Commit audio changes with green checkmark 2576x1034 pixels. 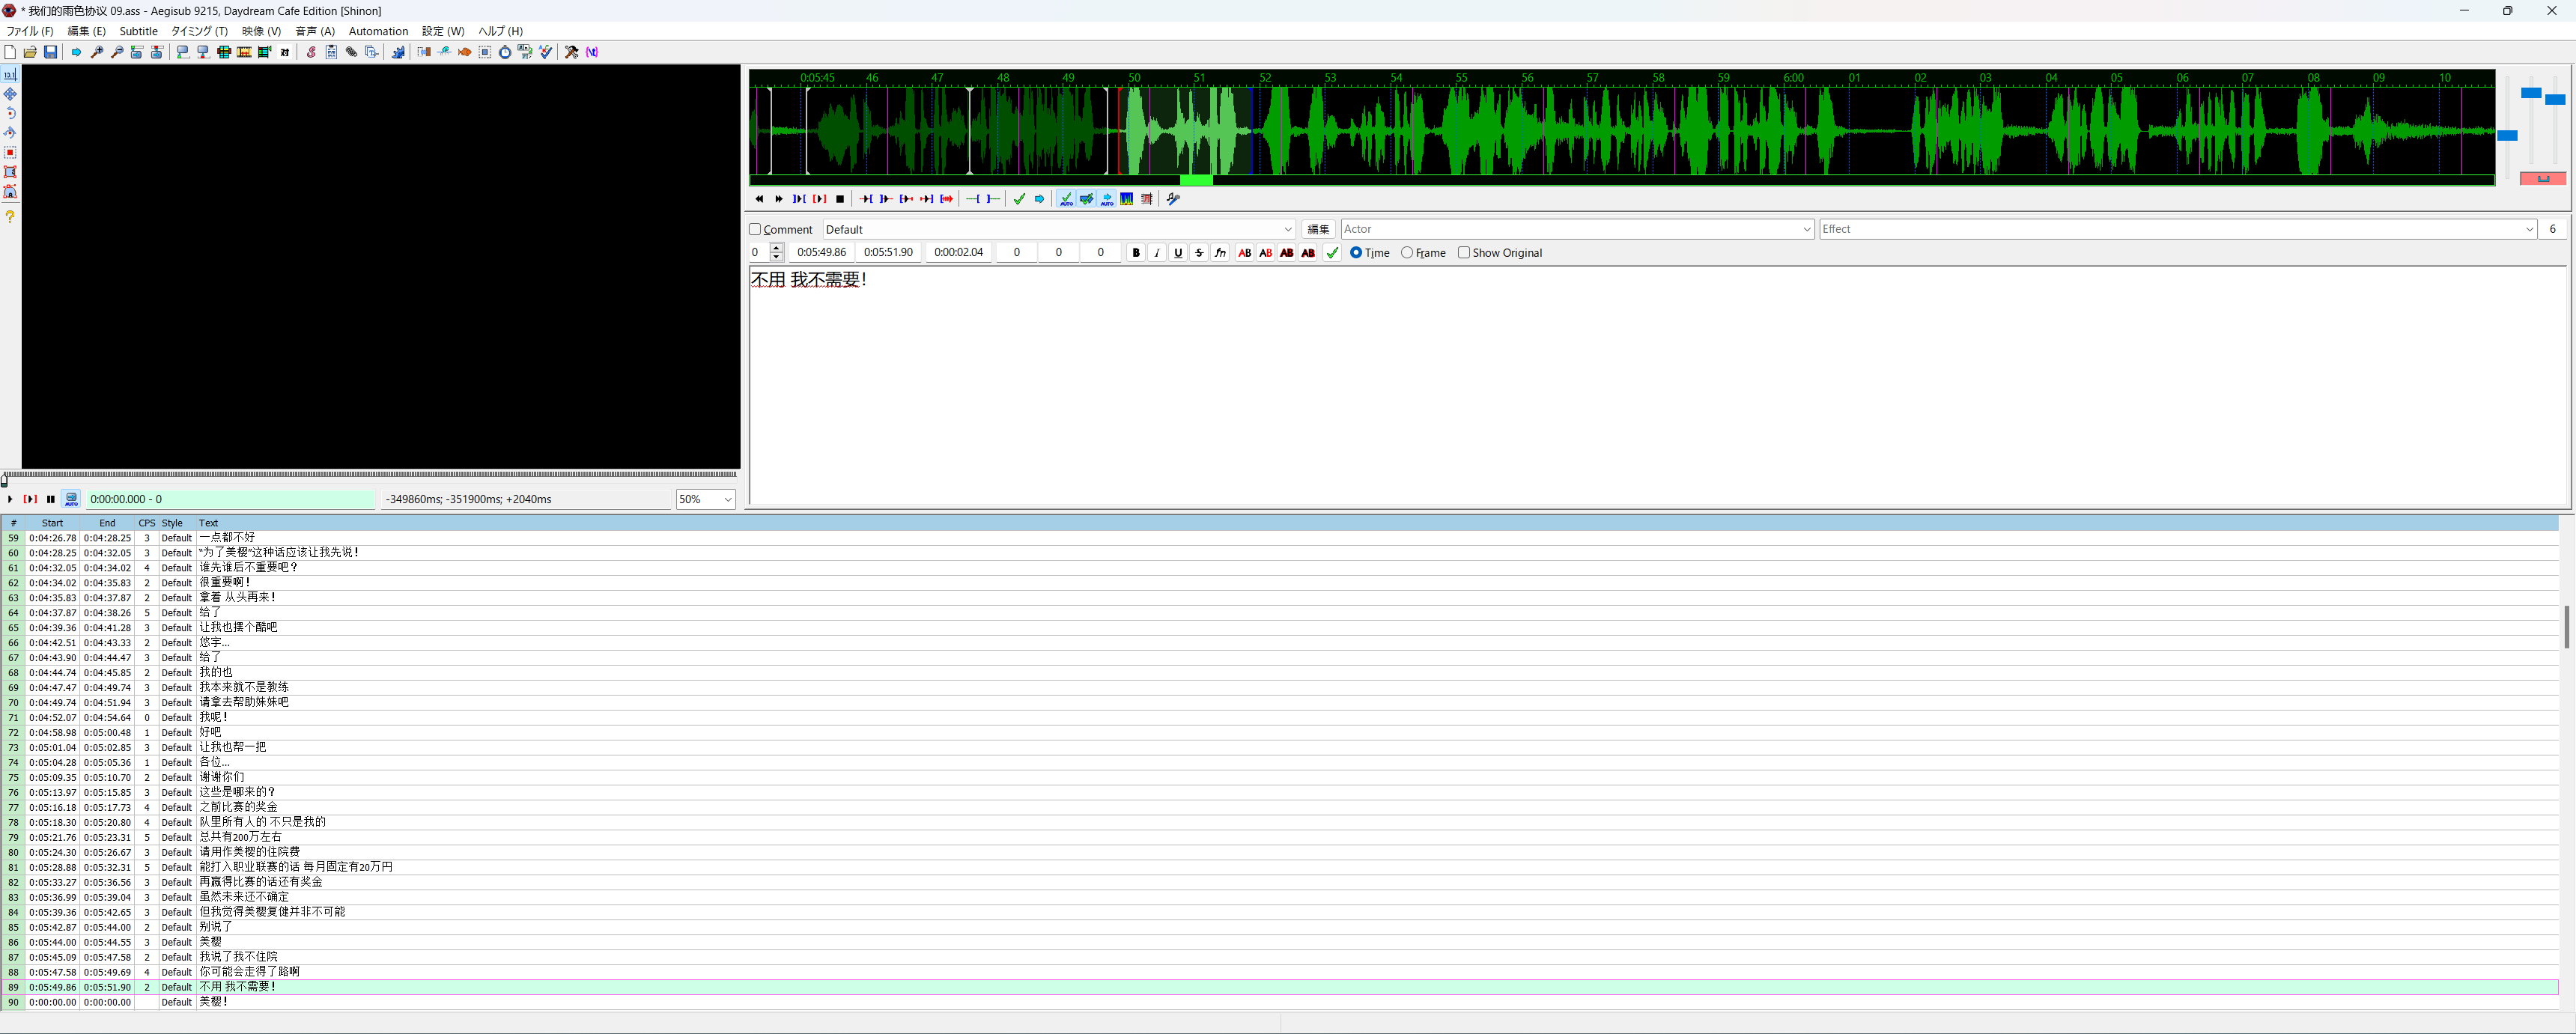[x=1019, y=199]
